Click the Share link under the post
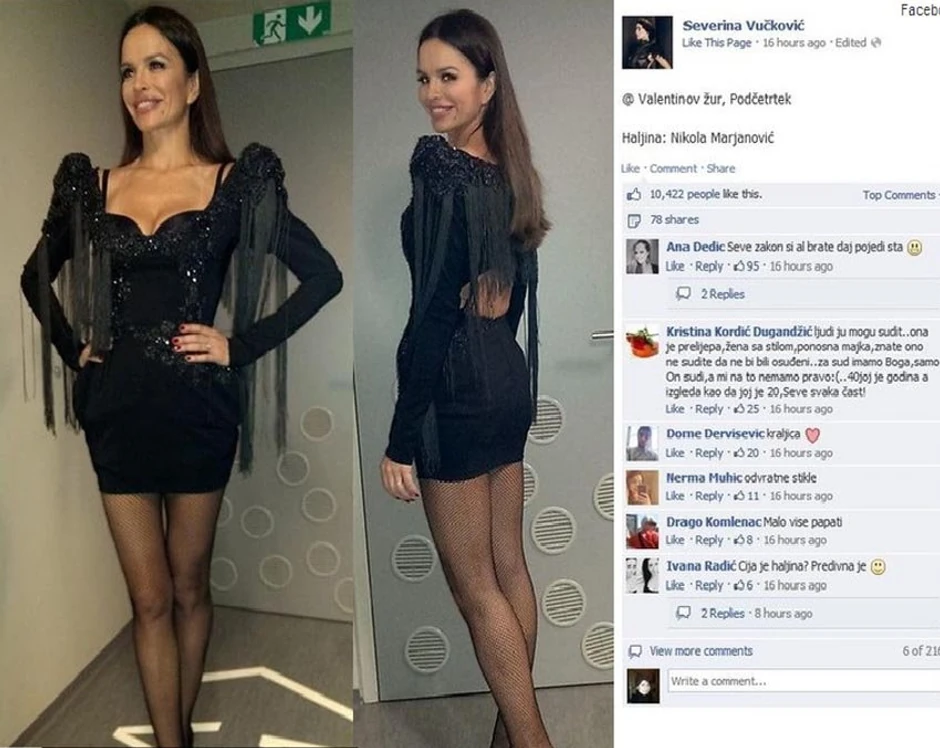 pos(721,168)
